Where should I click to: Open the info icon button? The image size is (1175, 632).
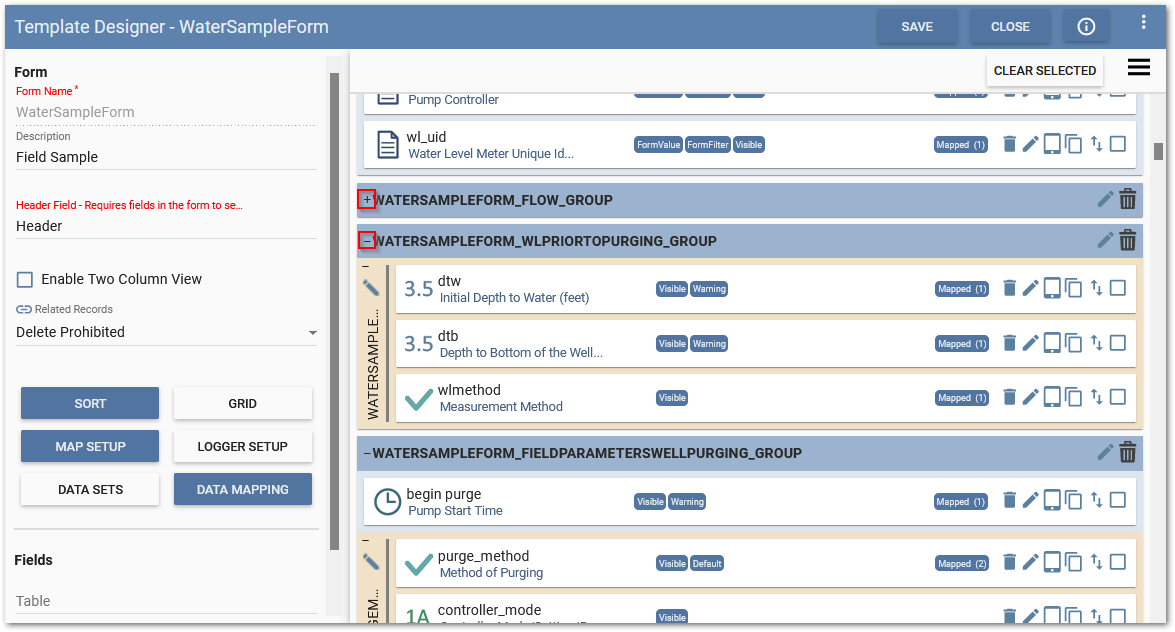[x=1086, y=27]
